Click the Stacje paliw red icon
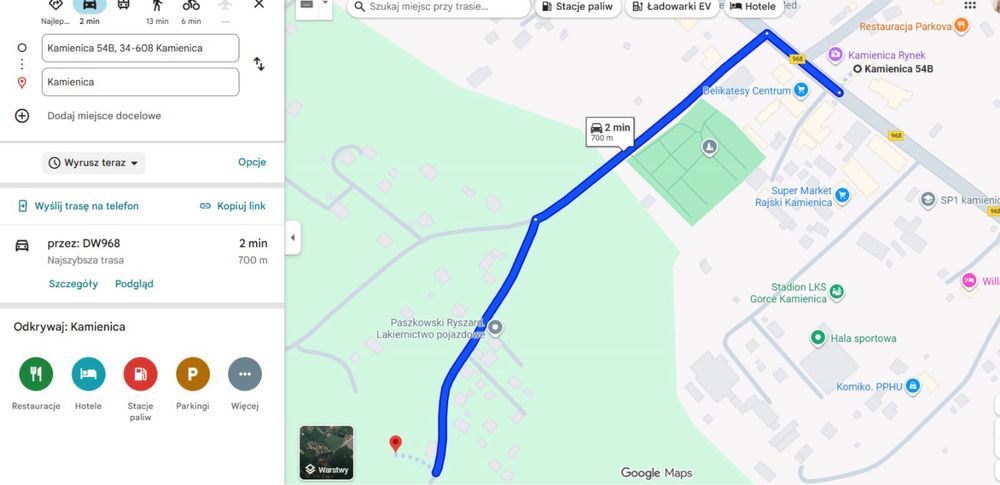The width and height of the screenshot is (1000, 485). point(140,374)
